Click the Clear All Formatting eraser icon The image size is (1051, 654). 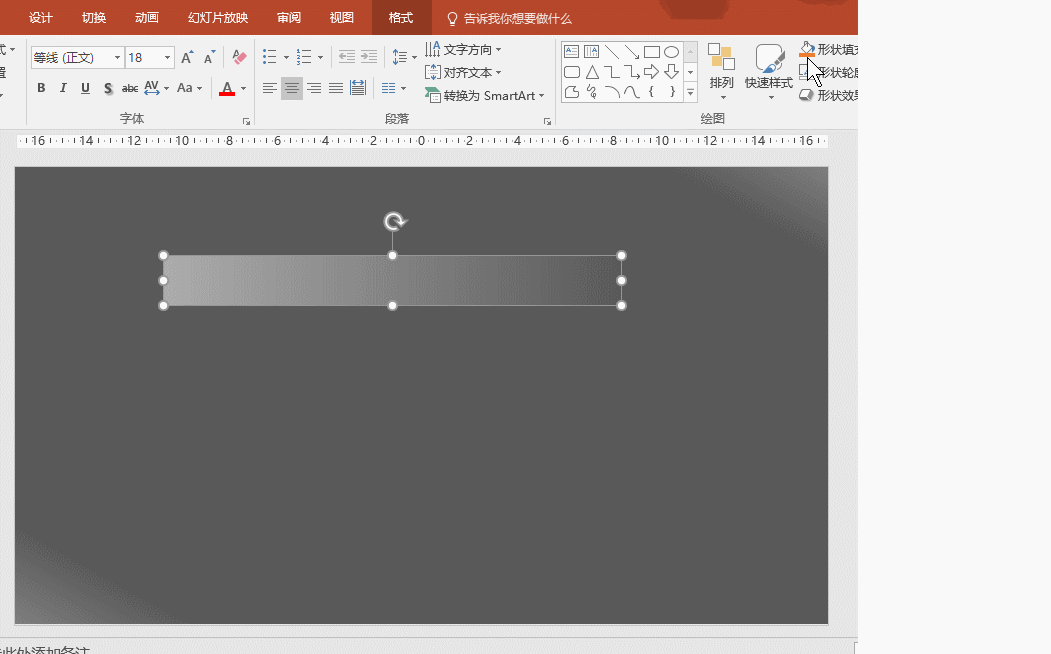point(239,58)
